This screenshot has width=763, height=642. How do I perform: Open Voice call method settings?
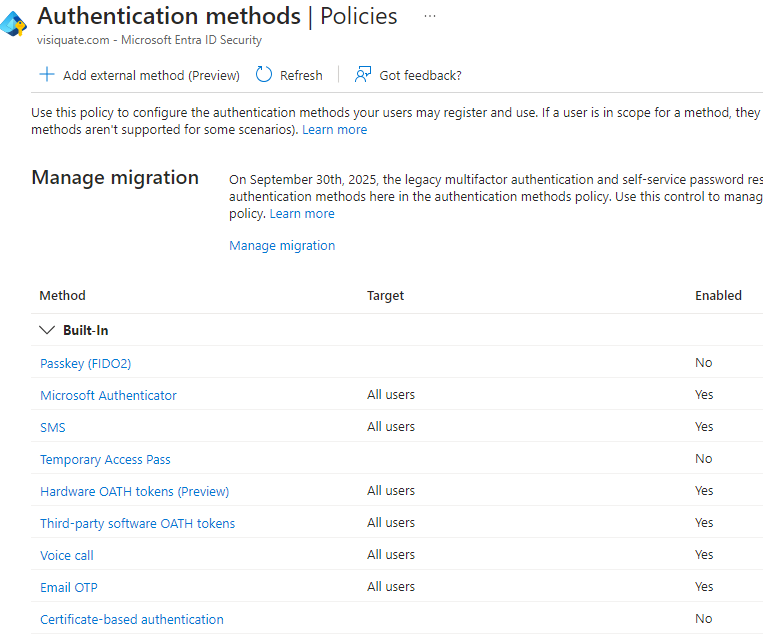[x=67, y=555]
